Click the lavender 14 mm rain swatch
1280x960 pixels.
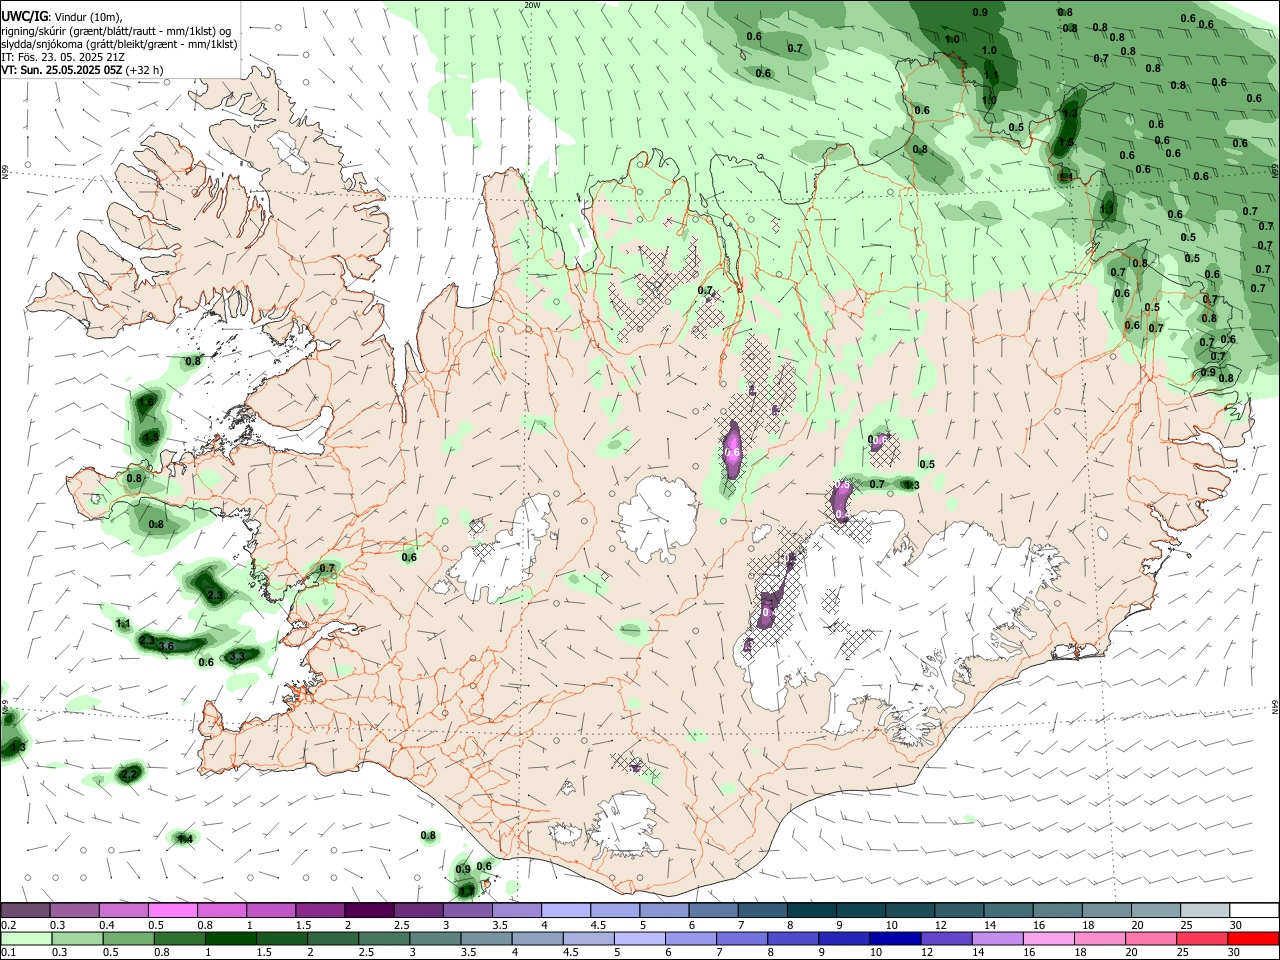[996, 938]
